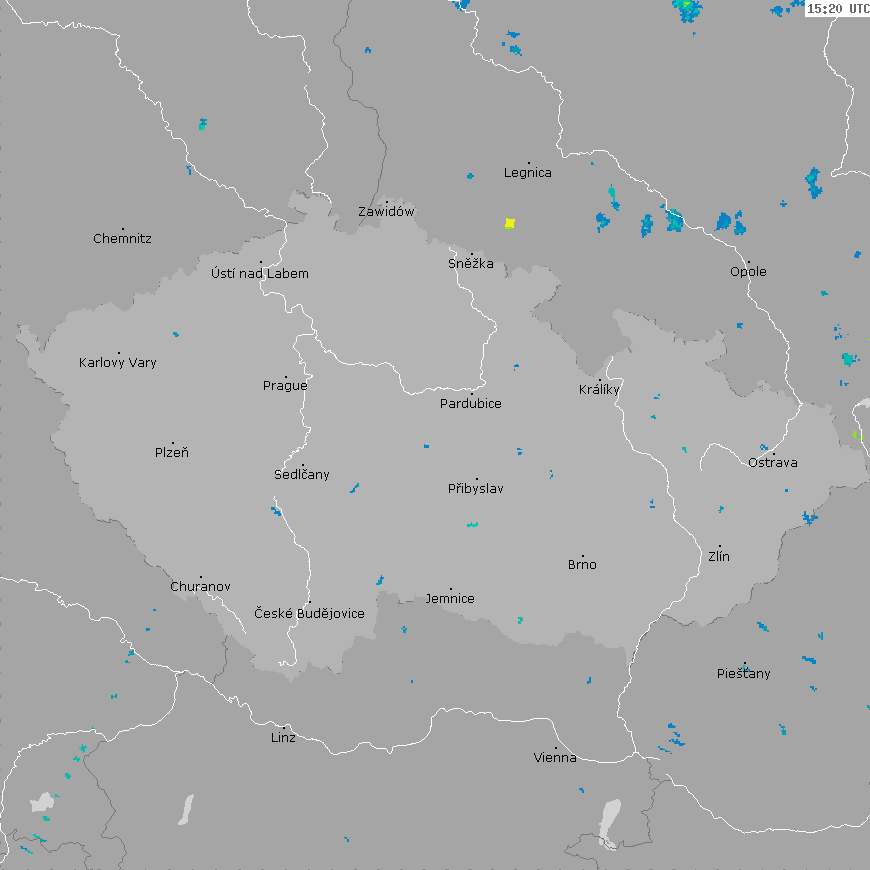Click the yellow radar echo near Legnica
870x870 pixels.
coord(510,224)
